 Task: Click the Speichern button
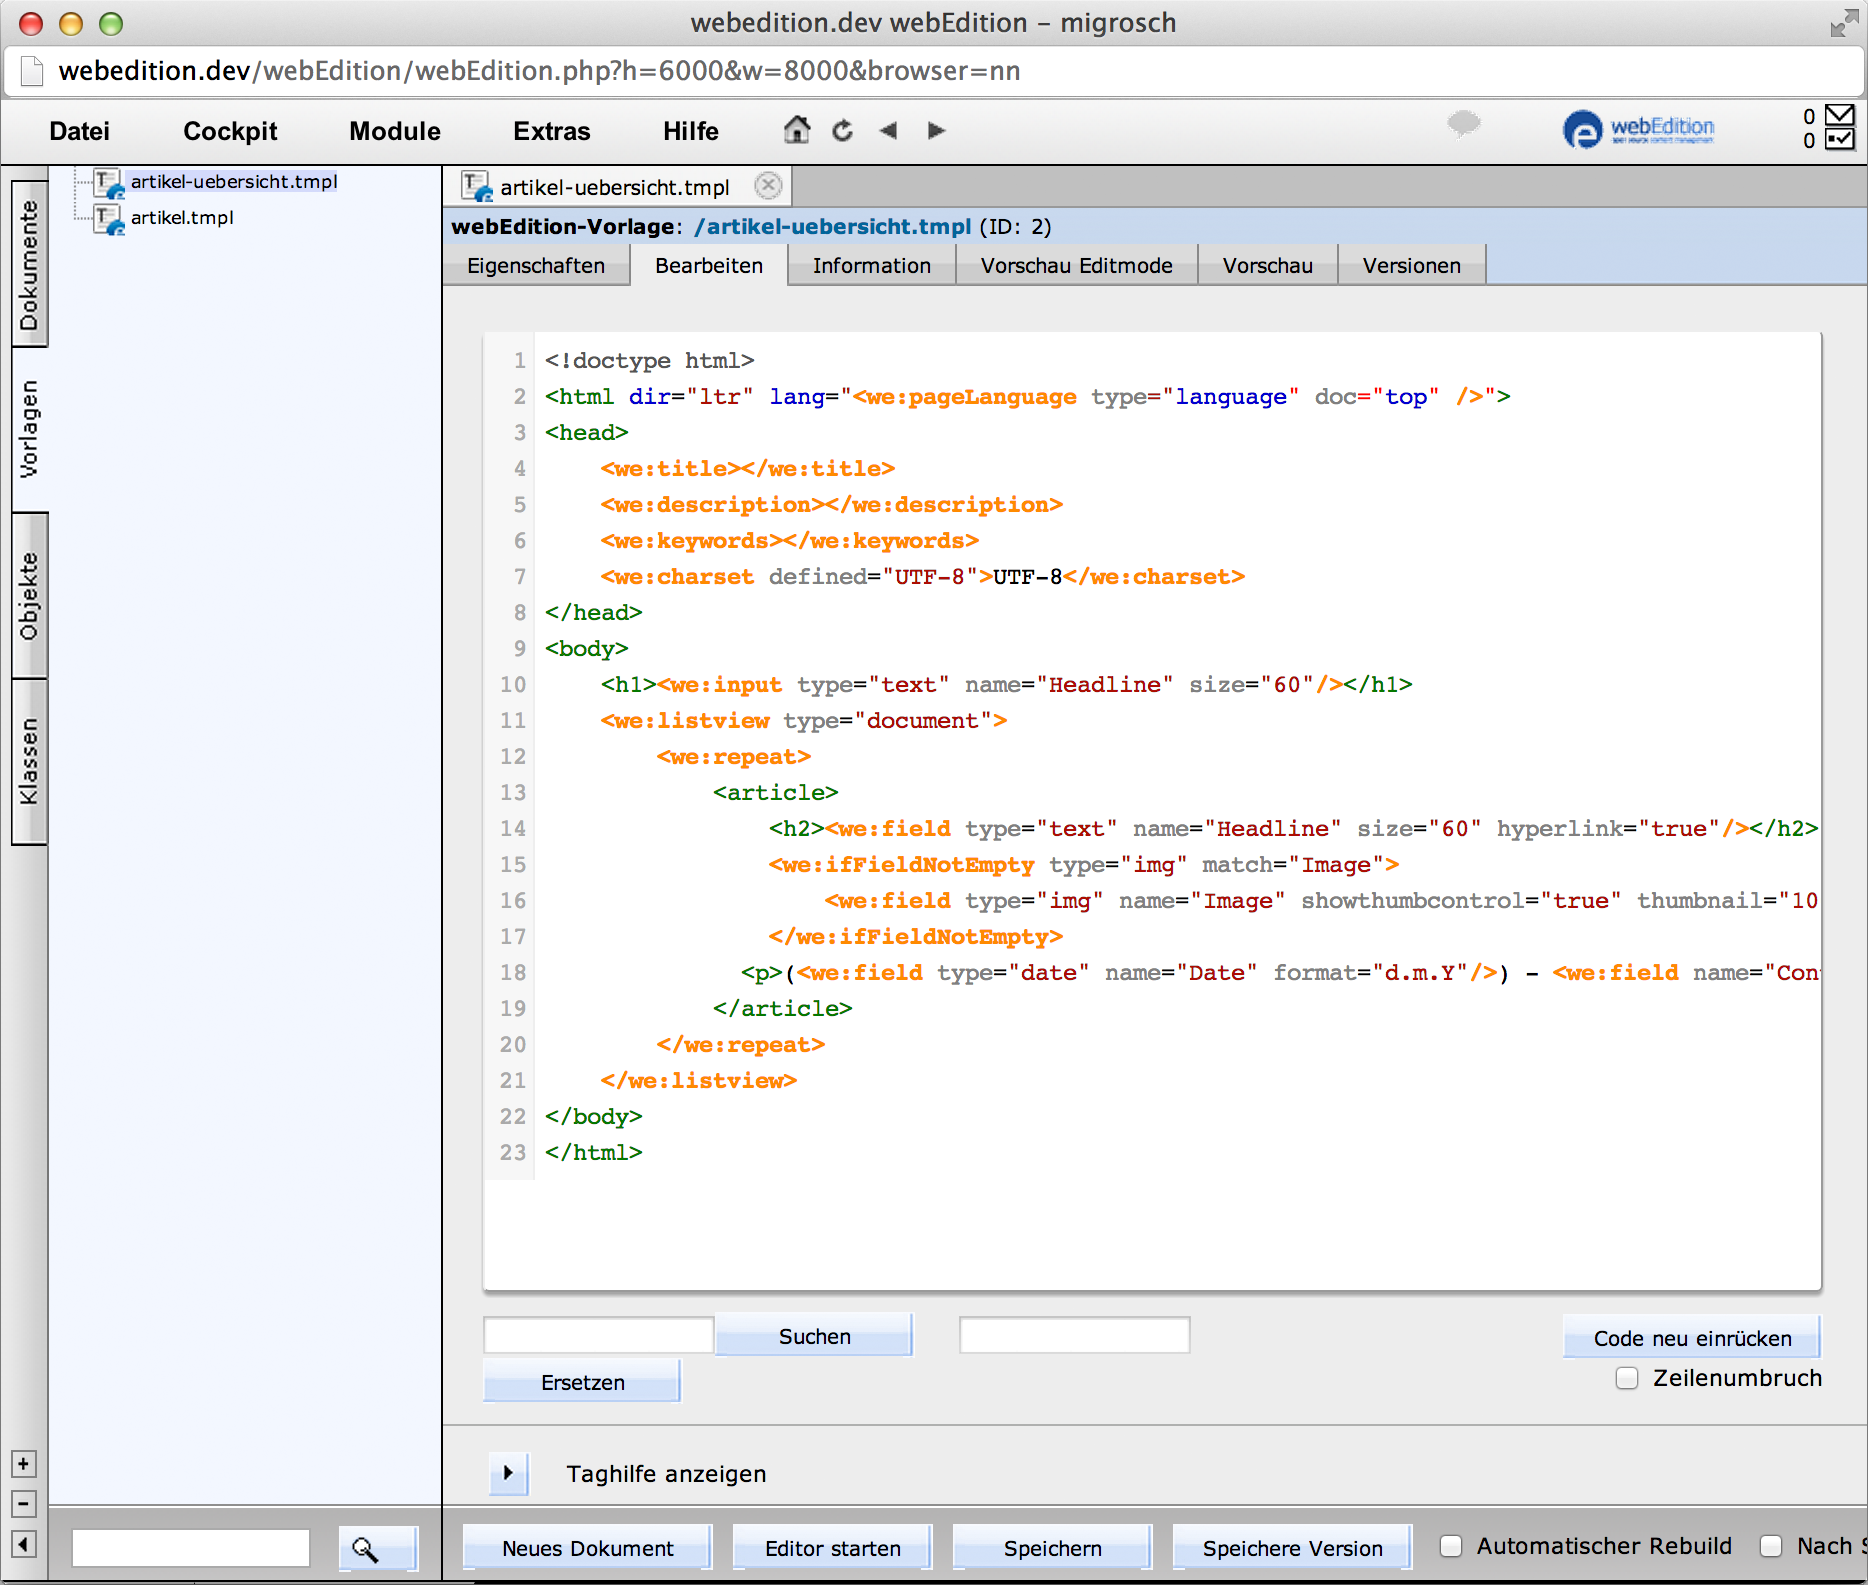coord(1052,1548)
